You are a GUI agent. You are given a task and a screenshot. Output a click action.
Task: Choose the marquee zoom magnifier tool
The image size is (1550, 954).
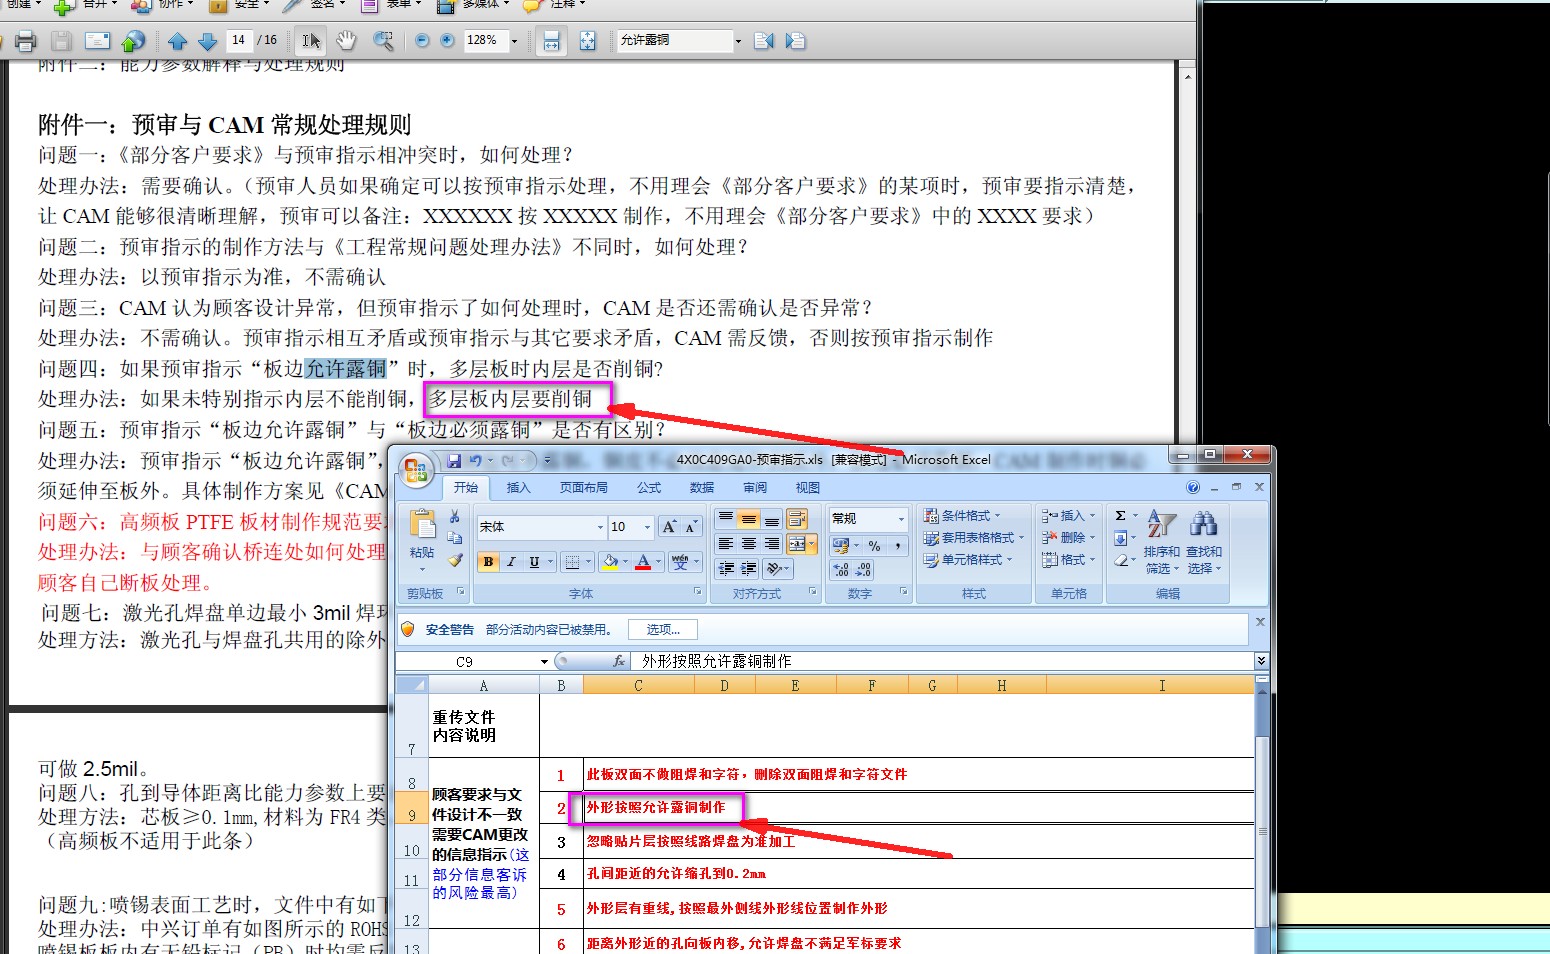pyautogui.click(x=383, y=41)
